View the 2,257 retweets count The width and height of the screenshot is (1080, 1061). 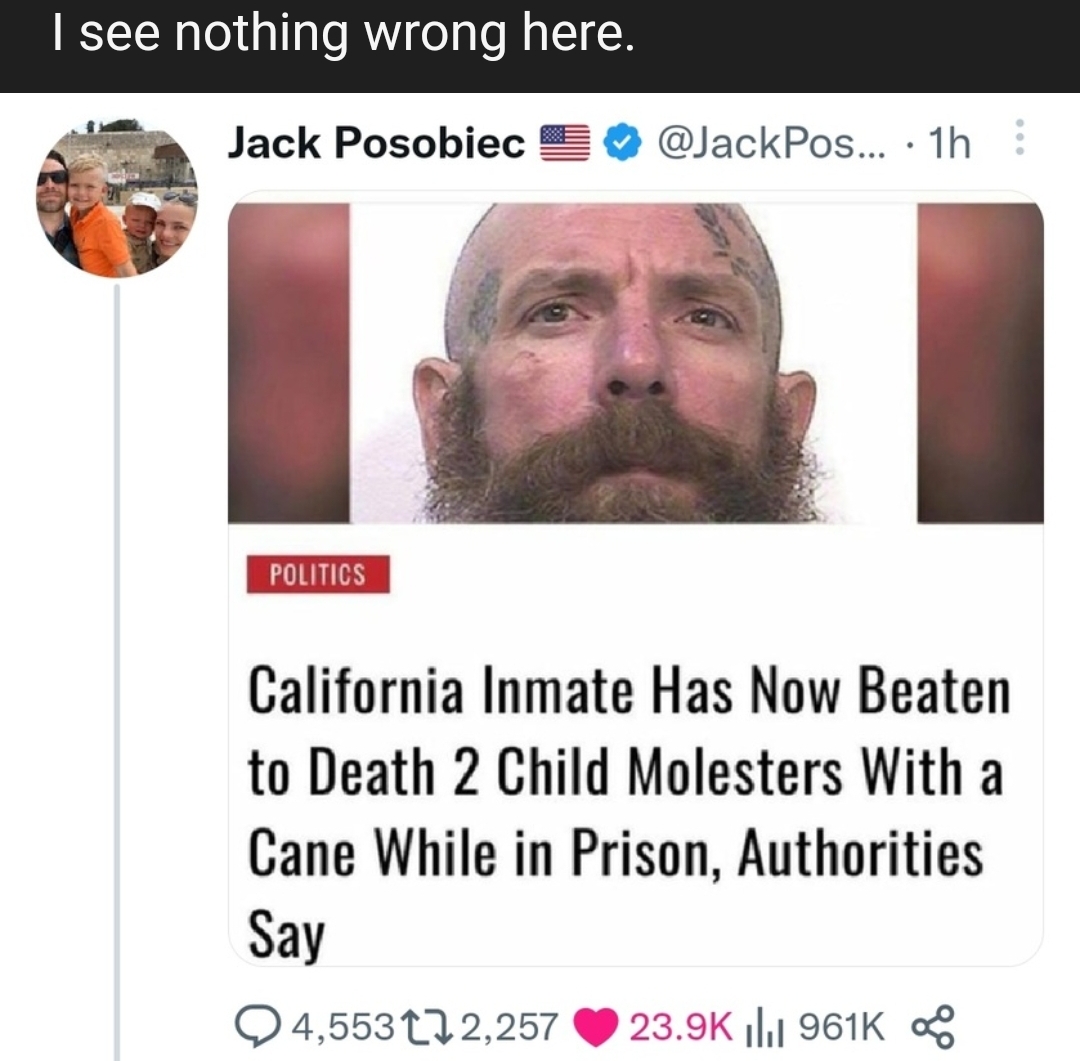click(508, 1027)
